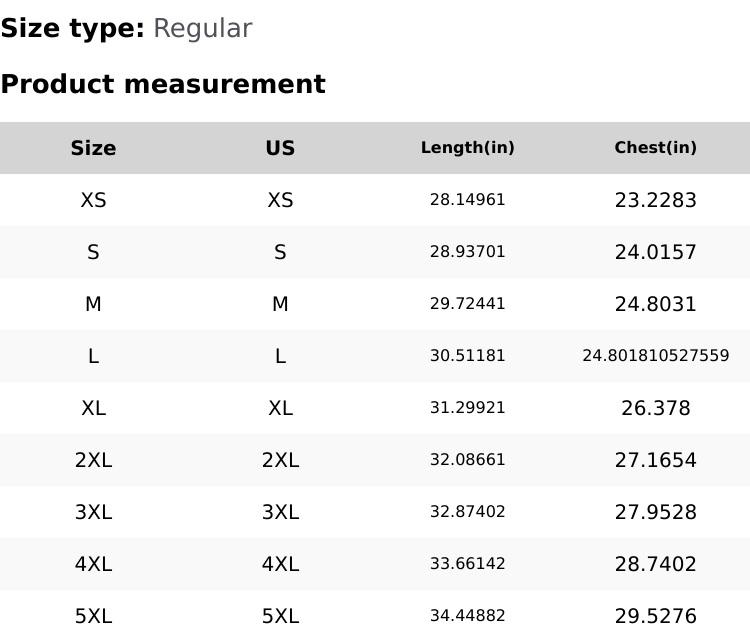The width and height of the screenshot is (750, 642).
Task: Click length value 32.87402
Action: pyautogui.click(x=467, y=512)
